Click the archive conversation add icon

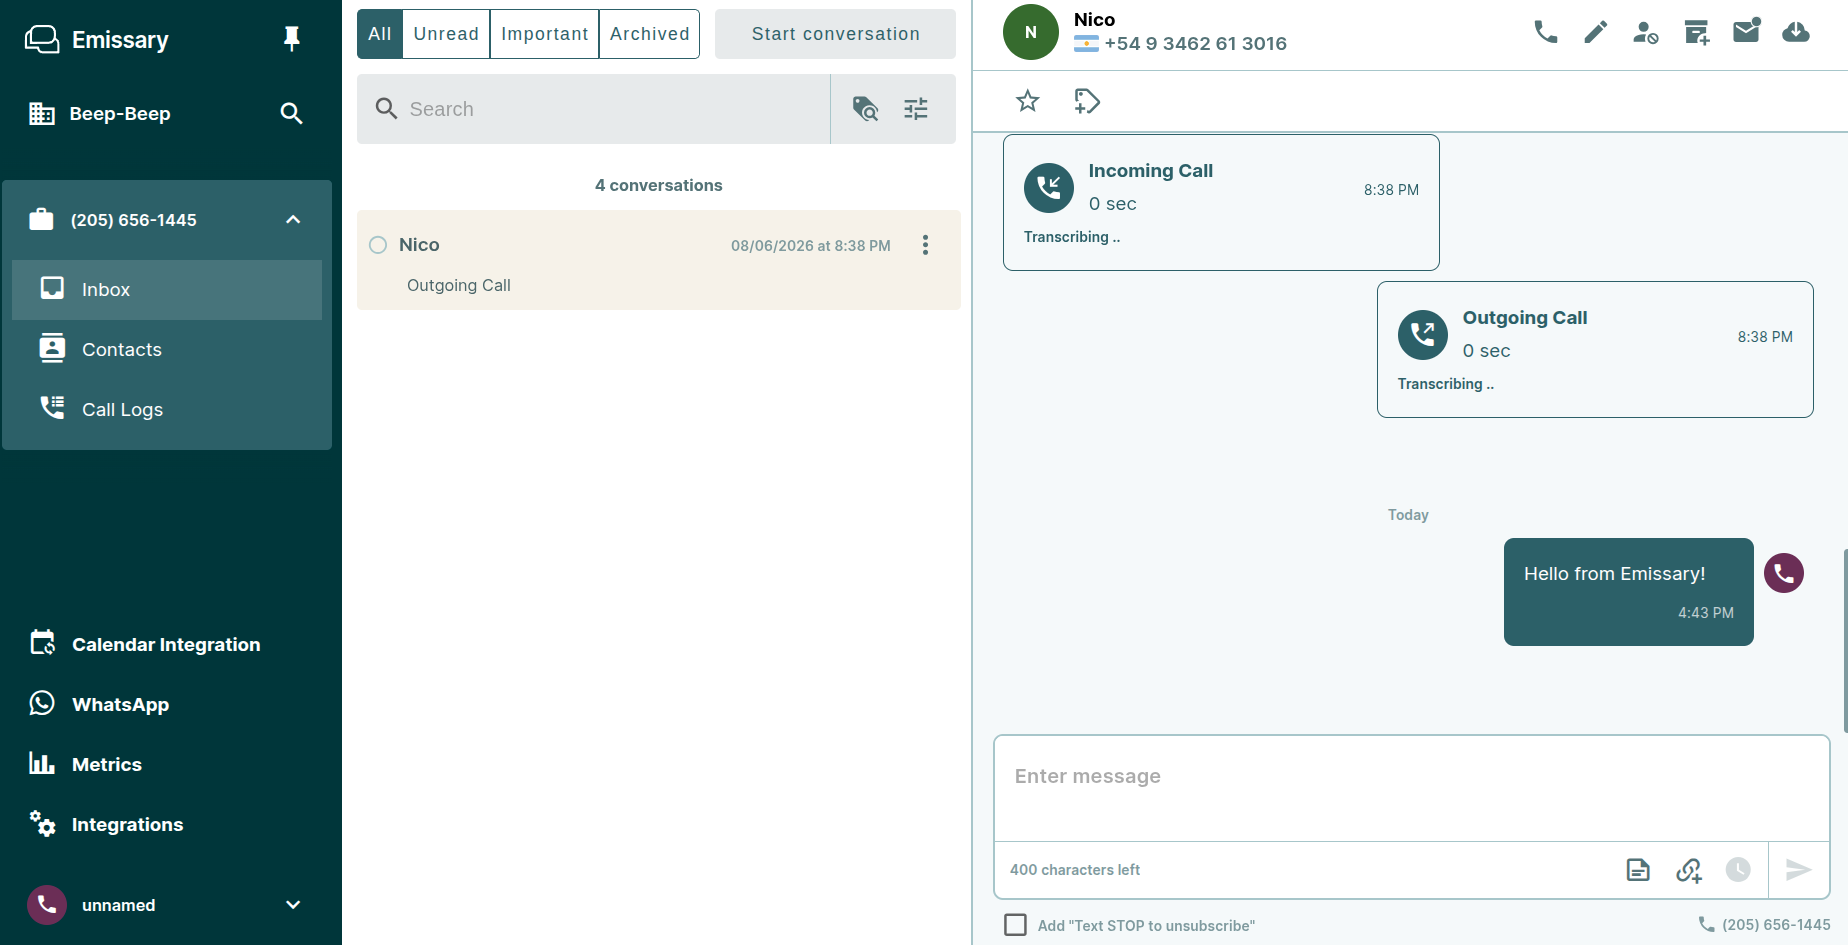coord(1696,32)
